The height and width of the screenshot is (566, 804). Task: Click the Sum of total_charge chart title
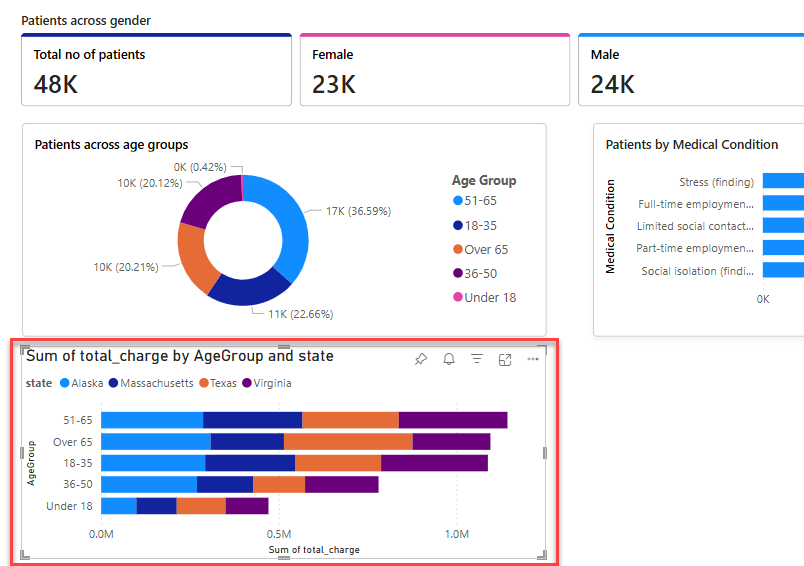tap(180, 356)
